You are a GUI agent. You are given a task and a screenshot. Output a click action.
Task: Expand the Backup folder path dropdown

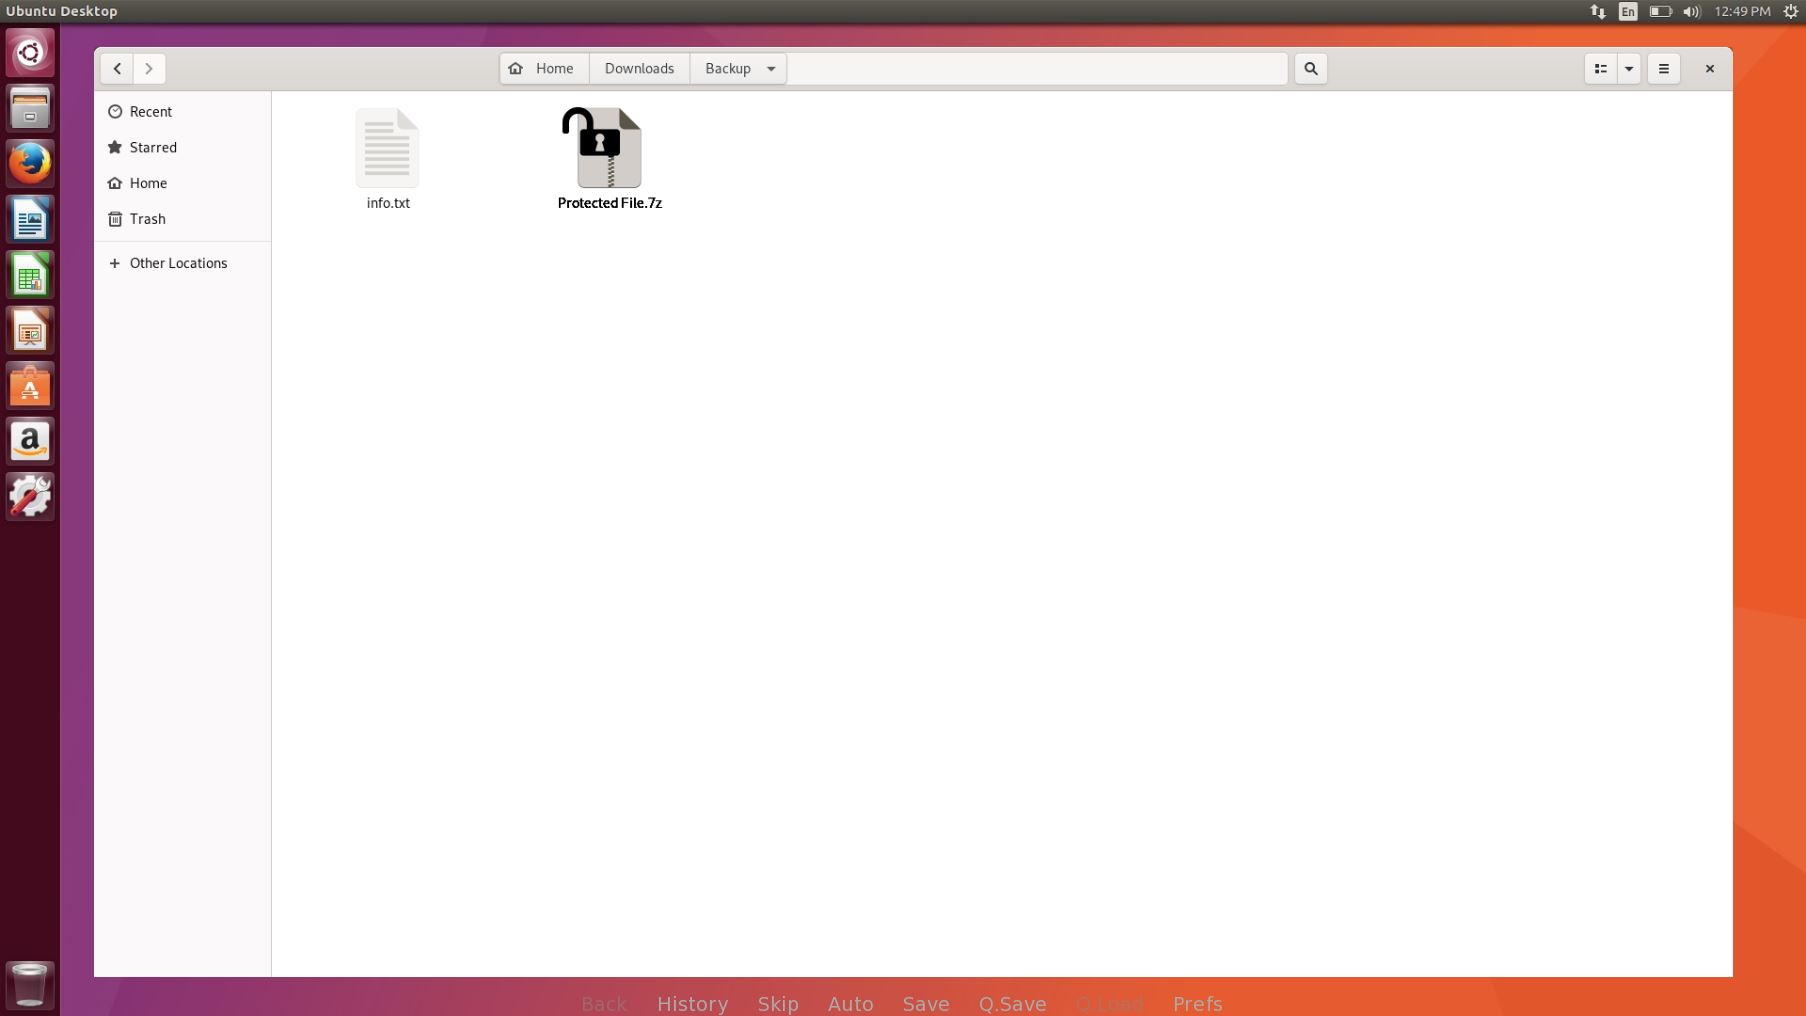point(771,69)
